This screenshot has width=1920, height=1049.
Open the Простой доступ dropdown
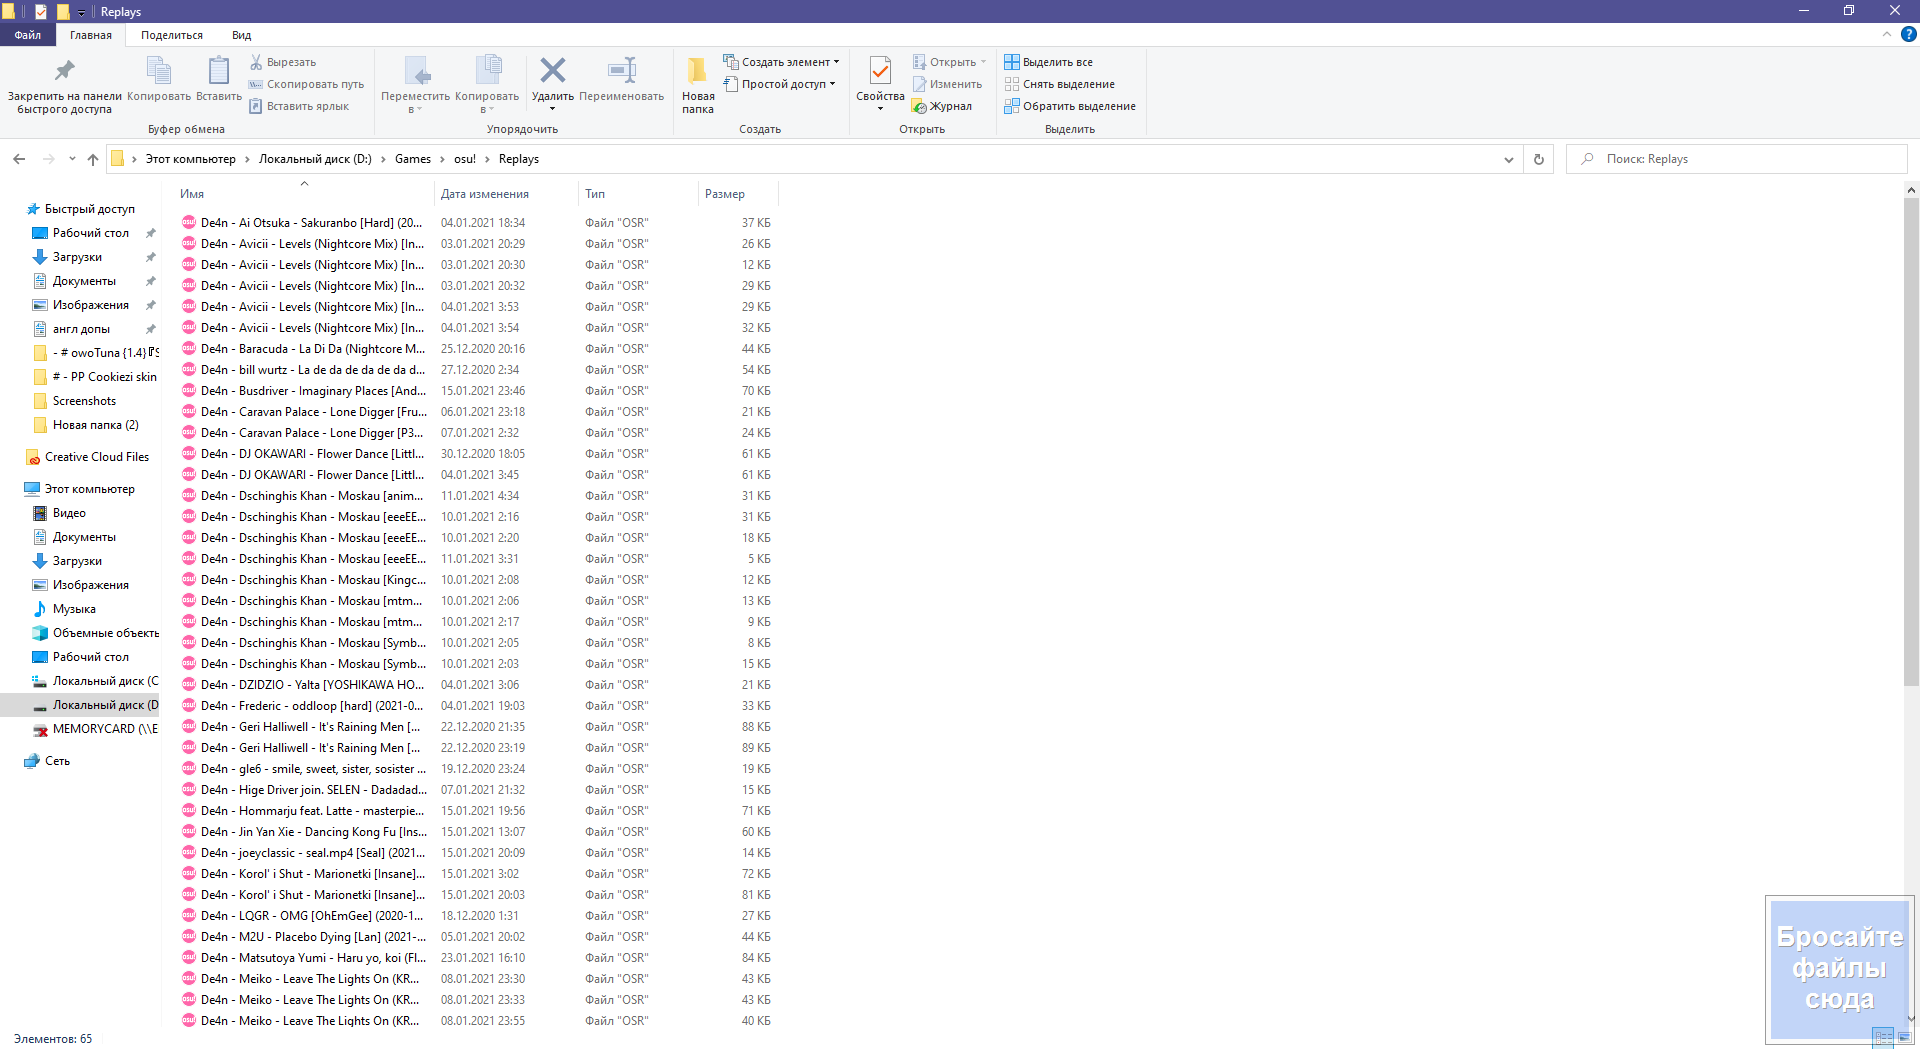(778, 84)
